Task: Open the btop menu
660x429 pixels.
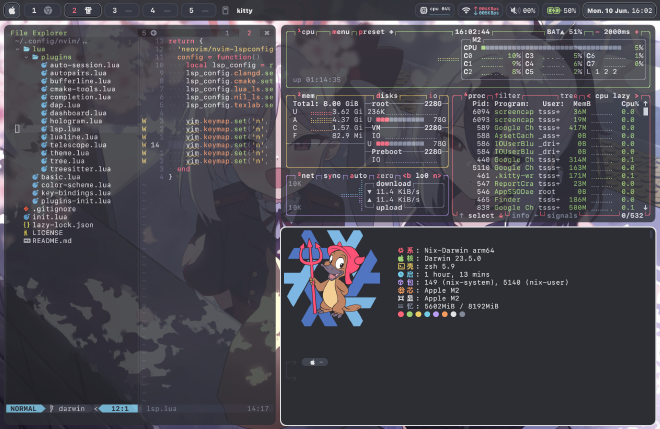Action: pos(341,32)
